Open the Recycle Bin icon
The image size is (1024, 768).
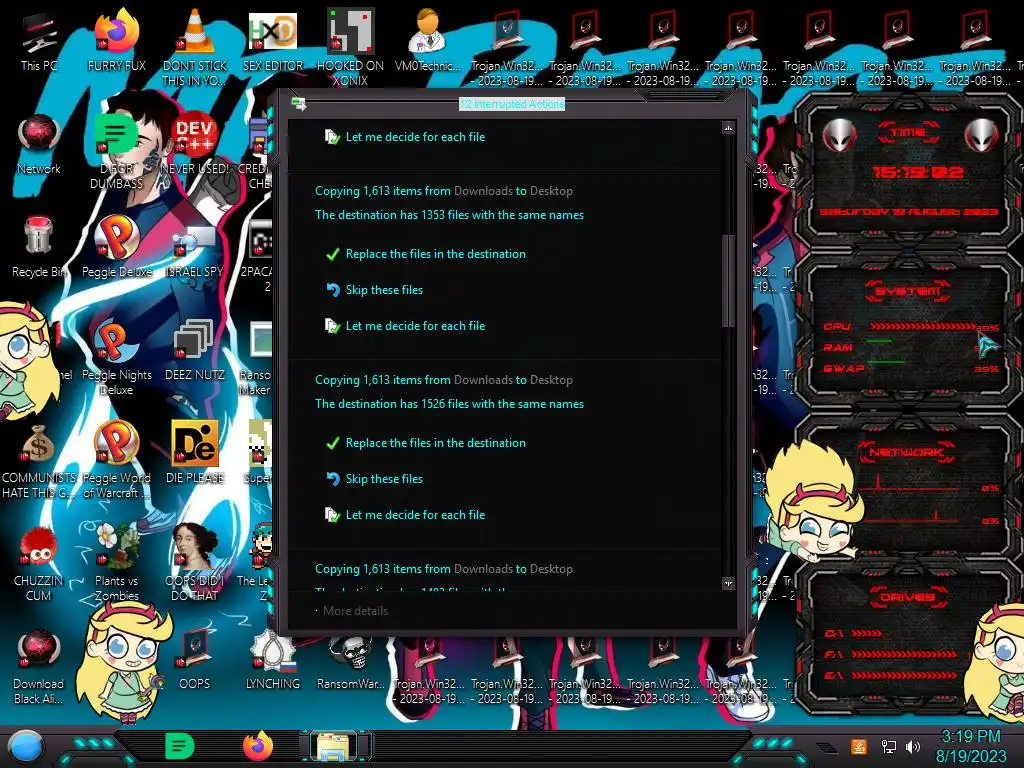(x=39, y=247)
